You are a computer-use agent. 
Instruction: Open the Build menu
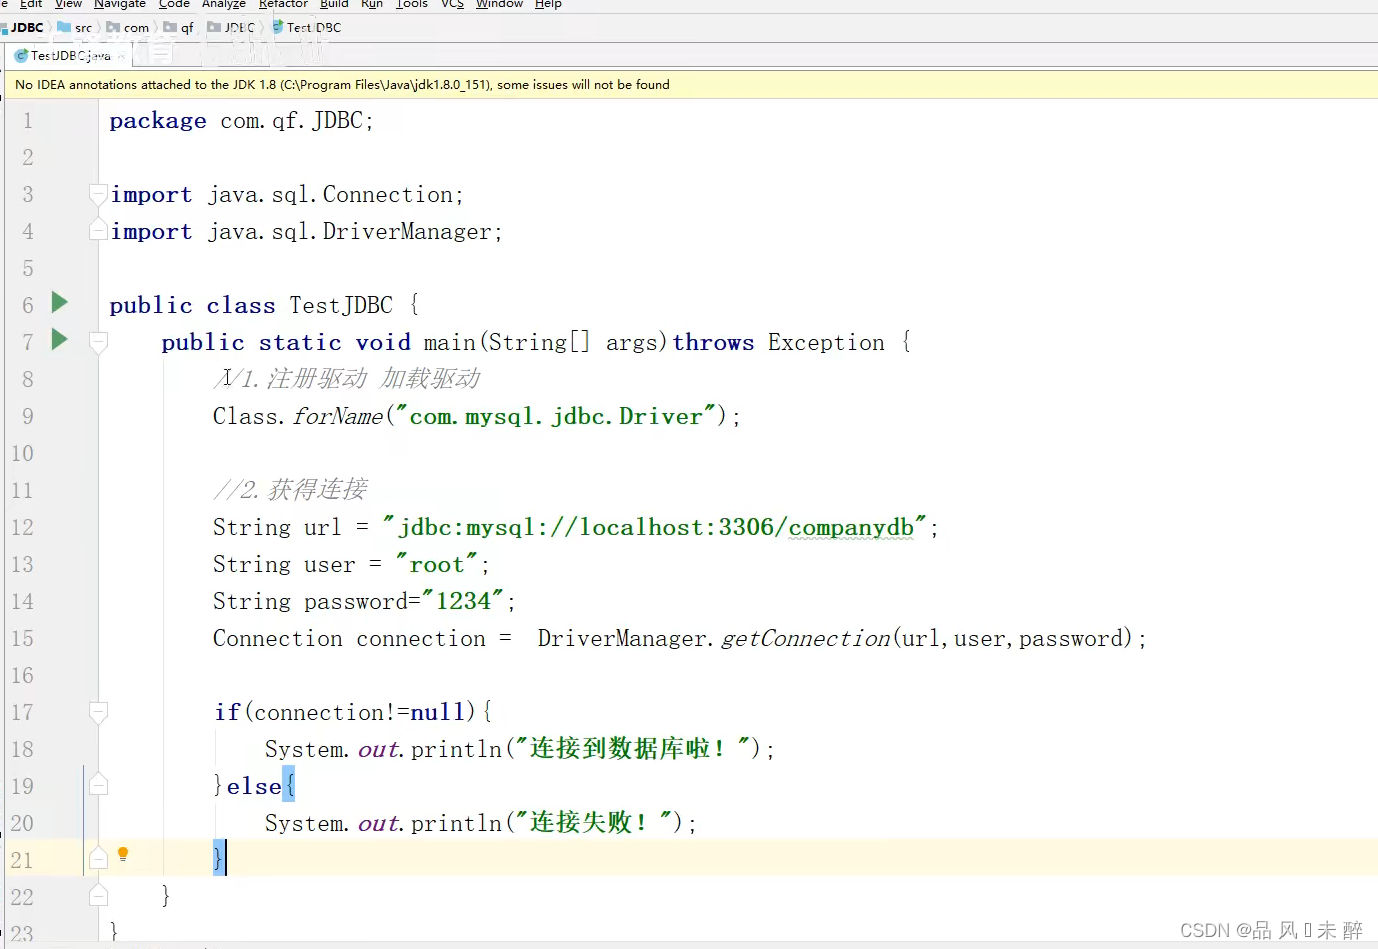[334, 4]
